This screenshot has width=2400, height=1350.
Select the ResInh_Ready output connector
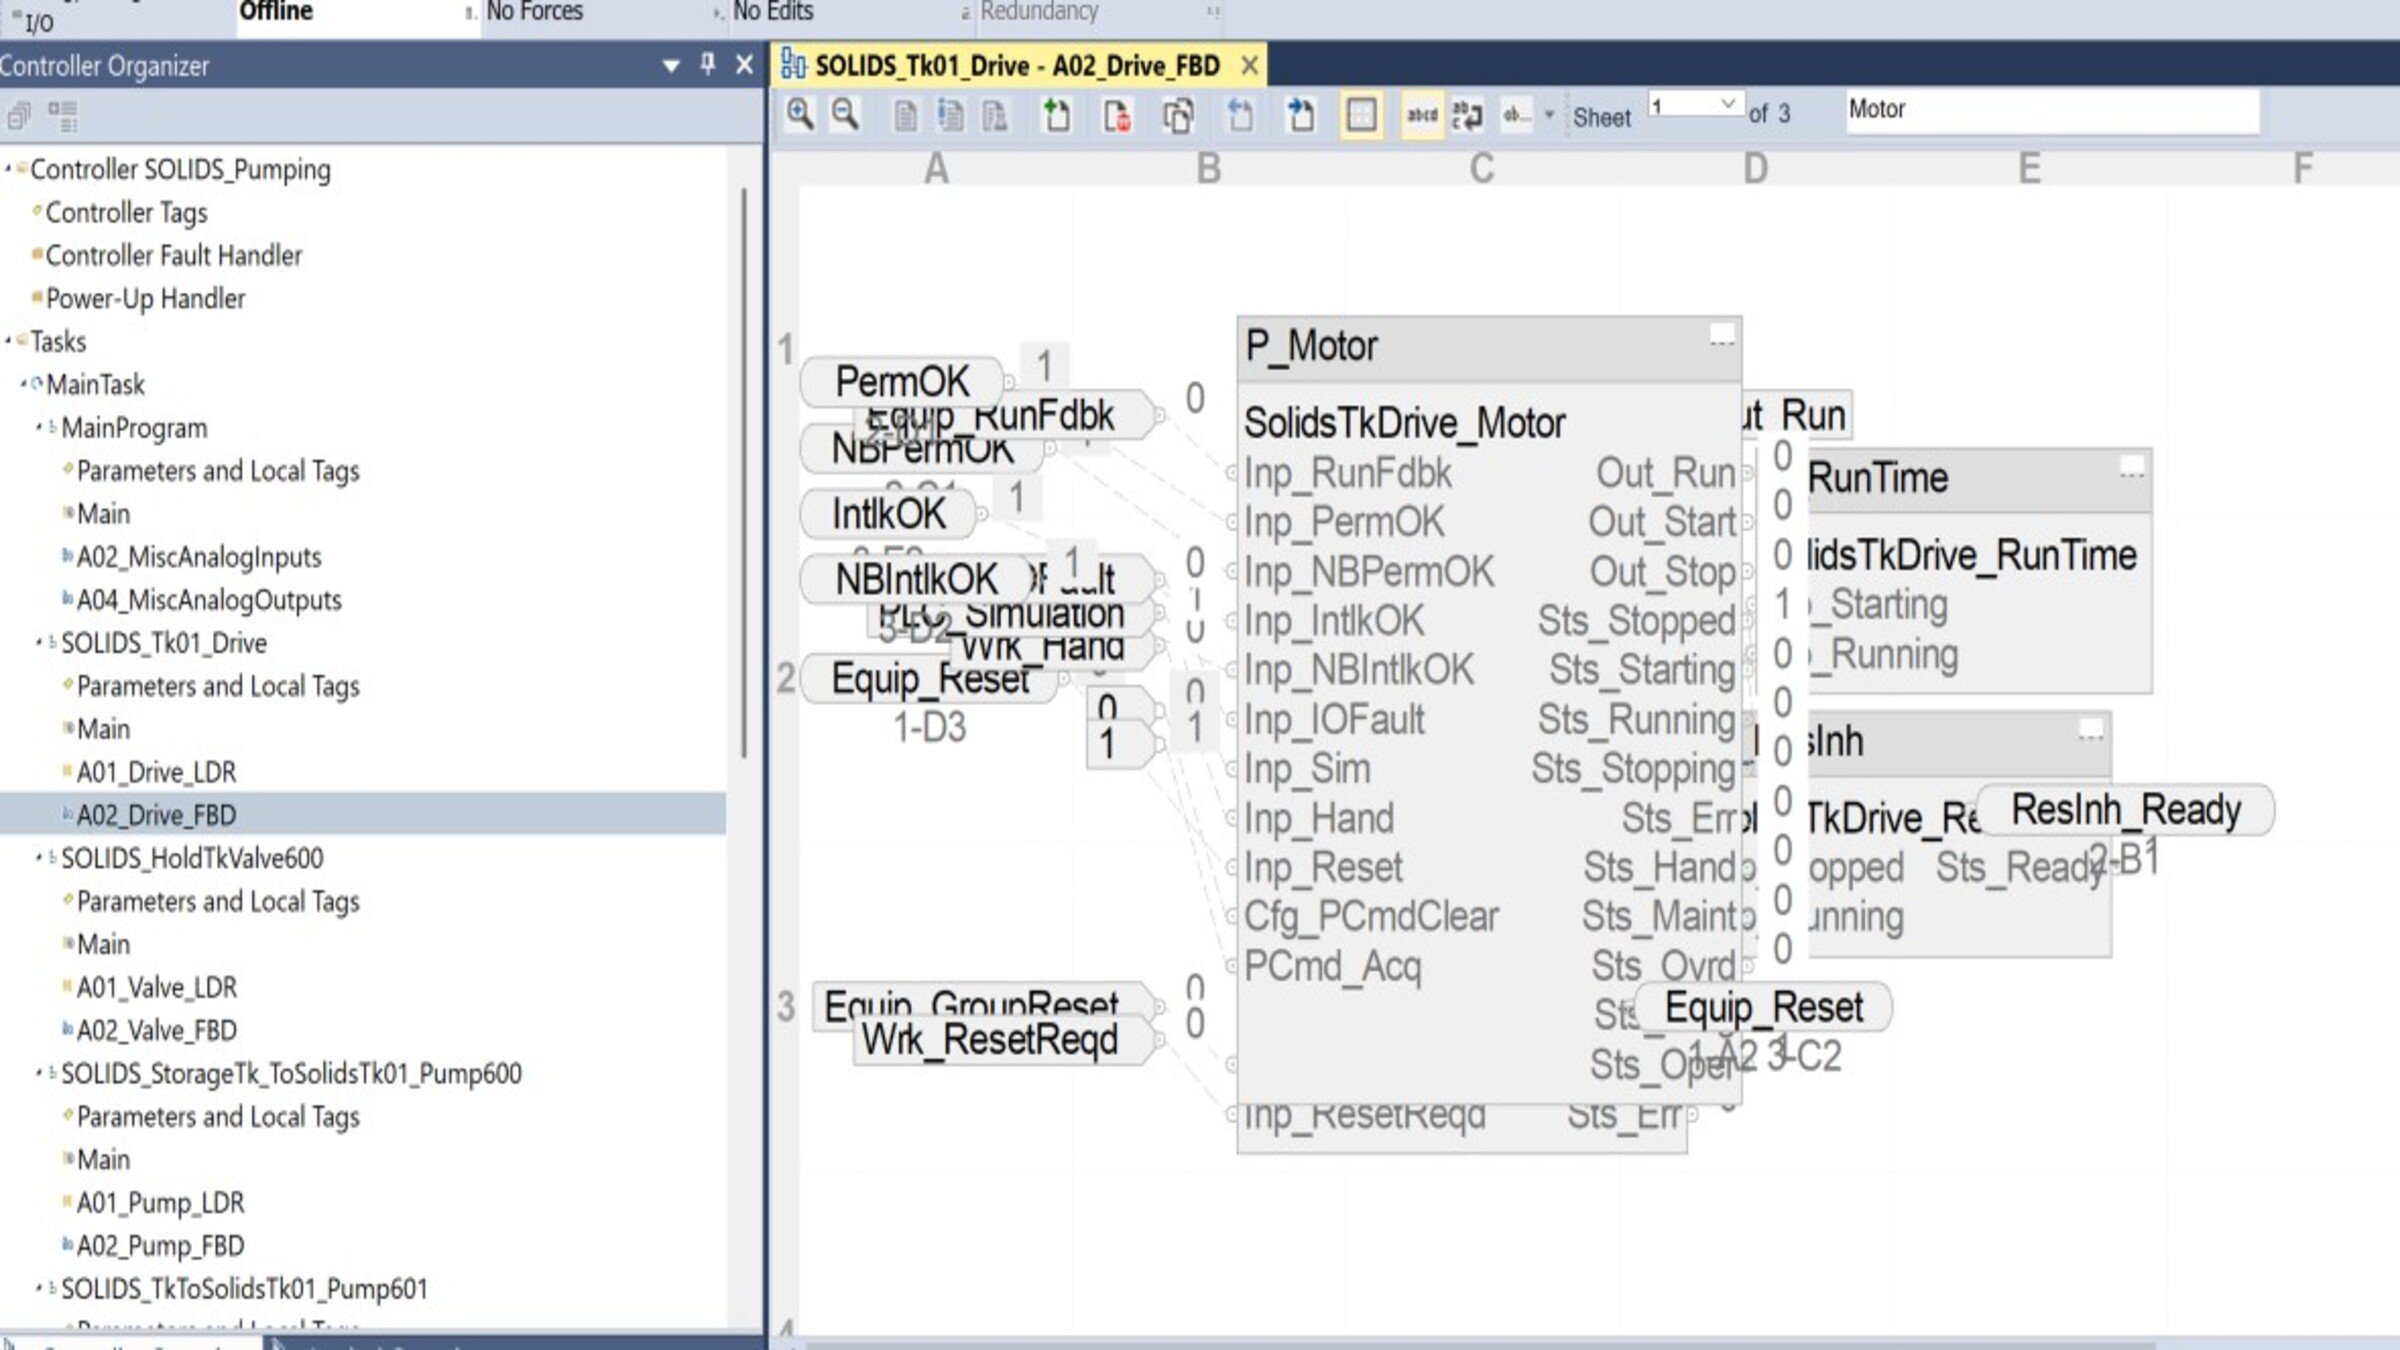click(x=2126, y=809)
